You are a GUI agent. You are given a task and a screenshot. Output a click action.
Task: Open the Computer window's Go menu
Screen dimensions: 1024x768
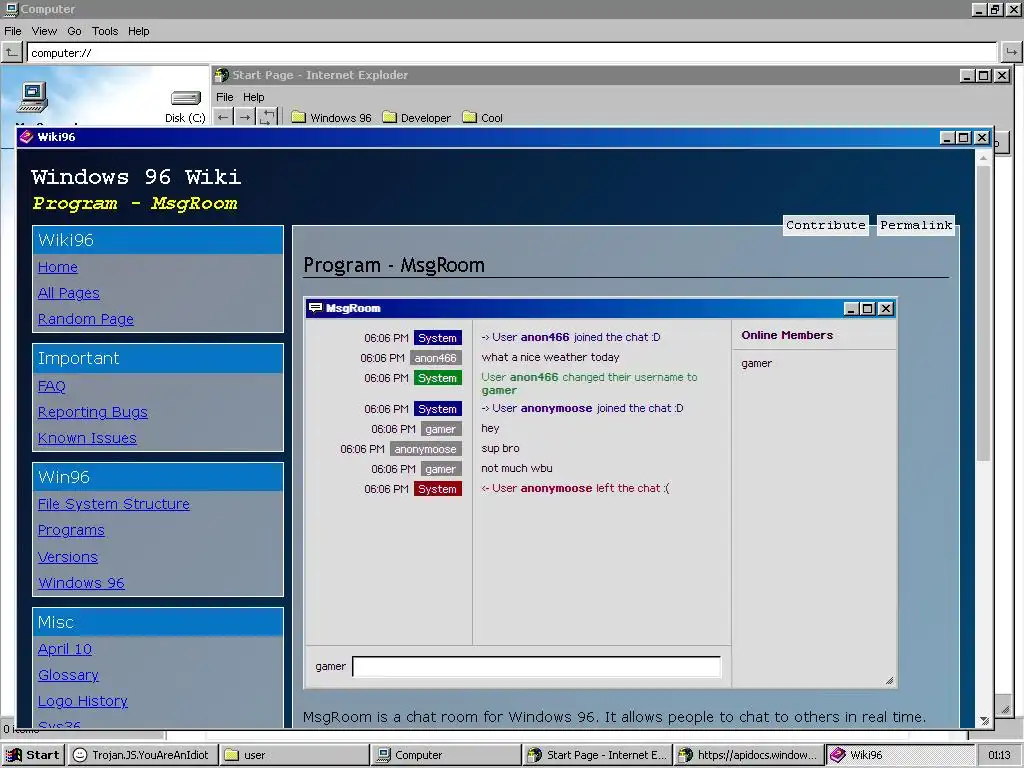pyautogui.click(x=74, y=31)
